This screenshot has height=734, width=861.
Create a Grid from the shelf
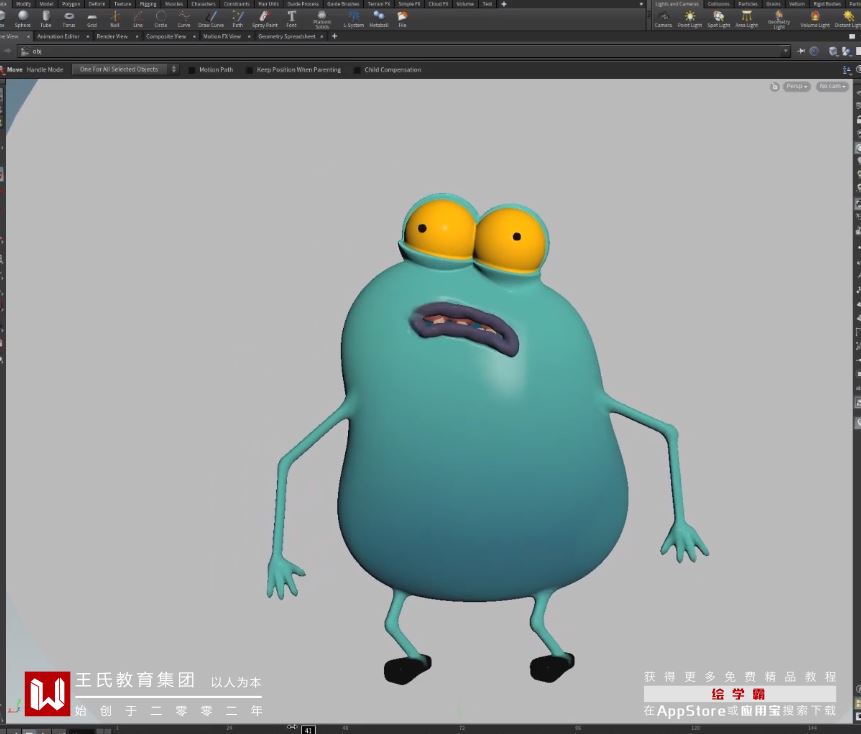coord(92,18)
